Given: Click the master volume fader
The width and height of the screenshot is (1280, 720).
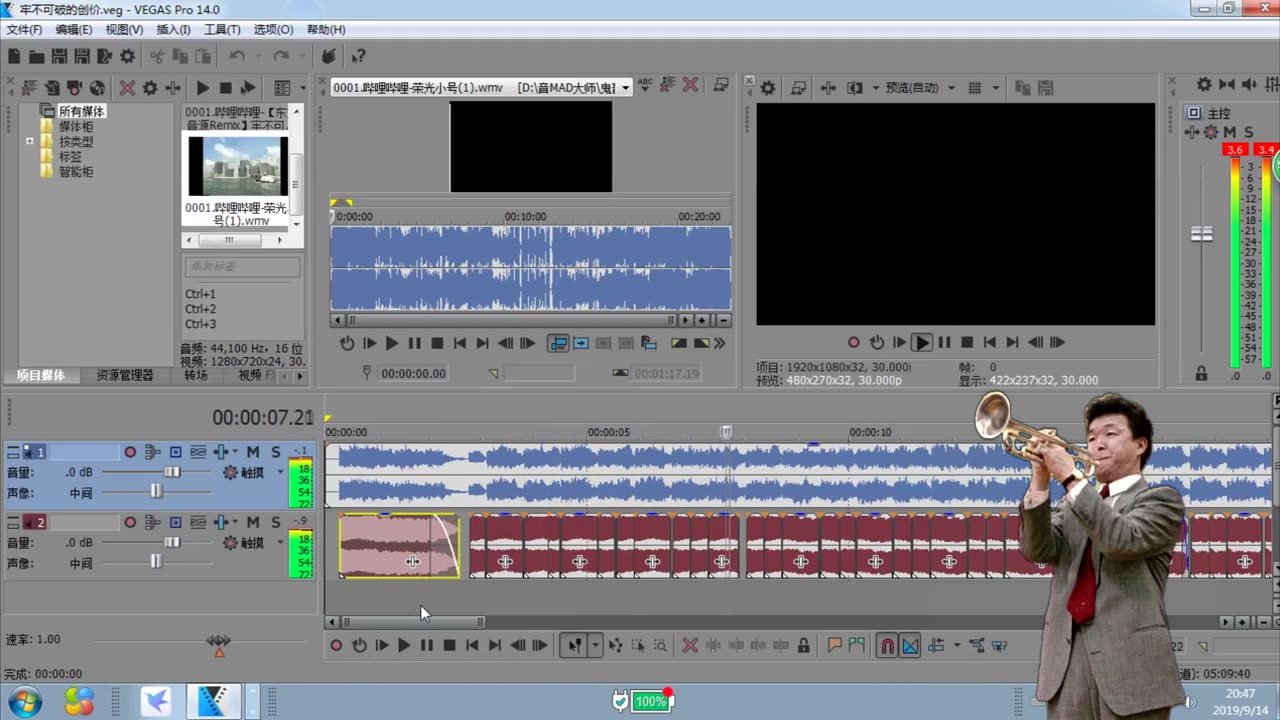Looking at the screenshot, I should click(1201, 234).
